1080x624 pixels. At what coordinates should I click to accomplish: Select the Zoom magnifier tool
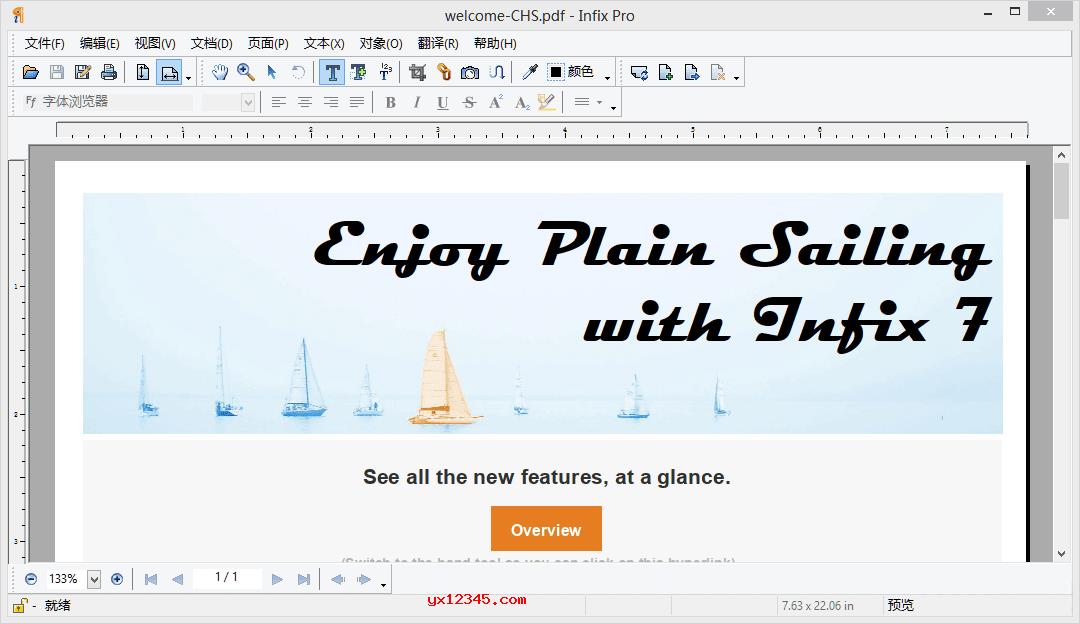[x=246, y=72]
